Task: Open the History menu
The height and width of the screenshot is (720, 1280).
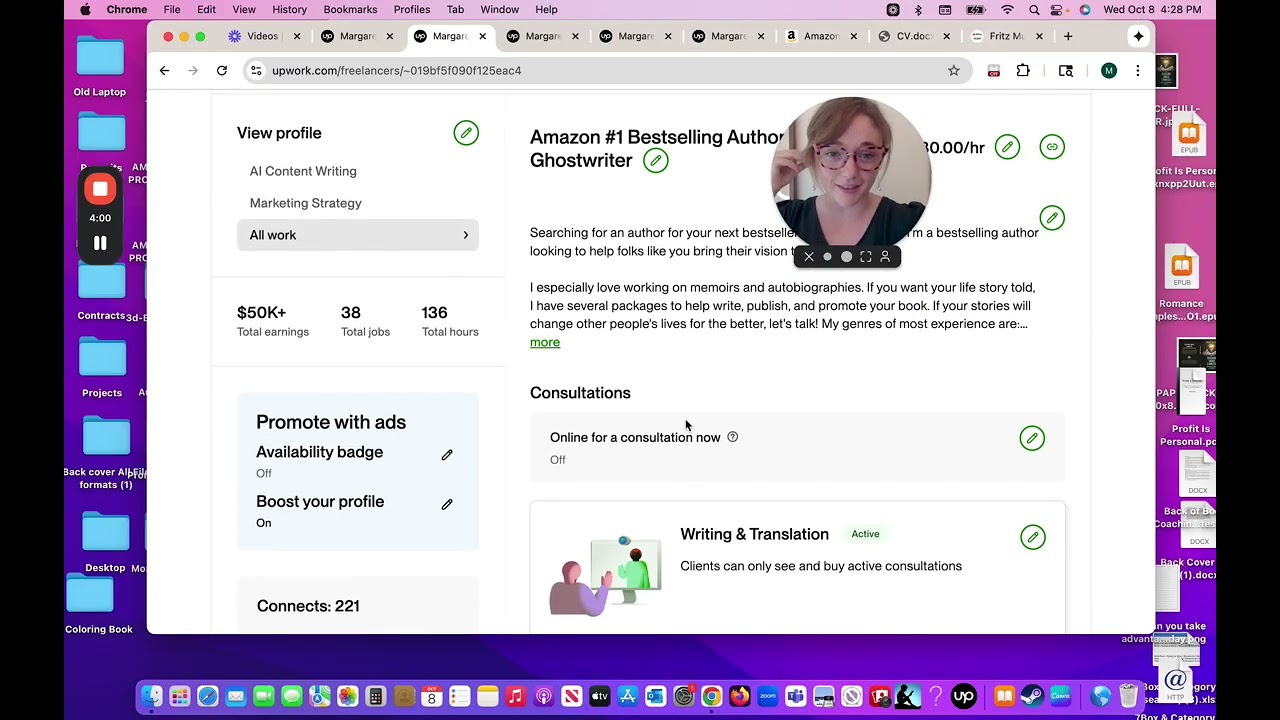Action: tap(289, 10)
